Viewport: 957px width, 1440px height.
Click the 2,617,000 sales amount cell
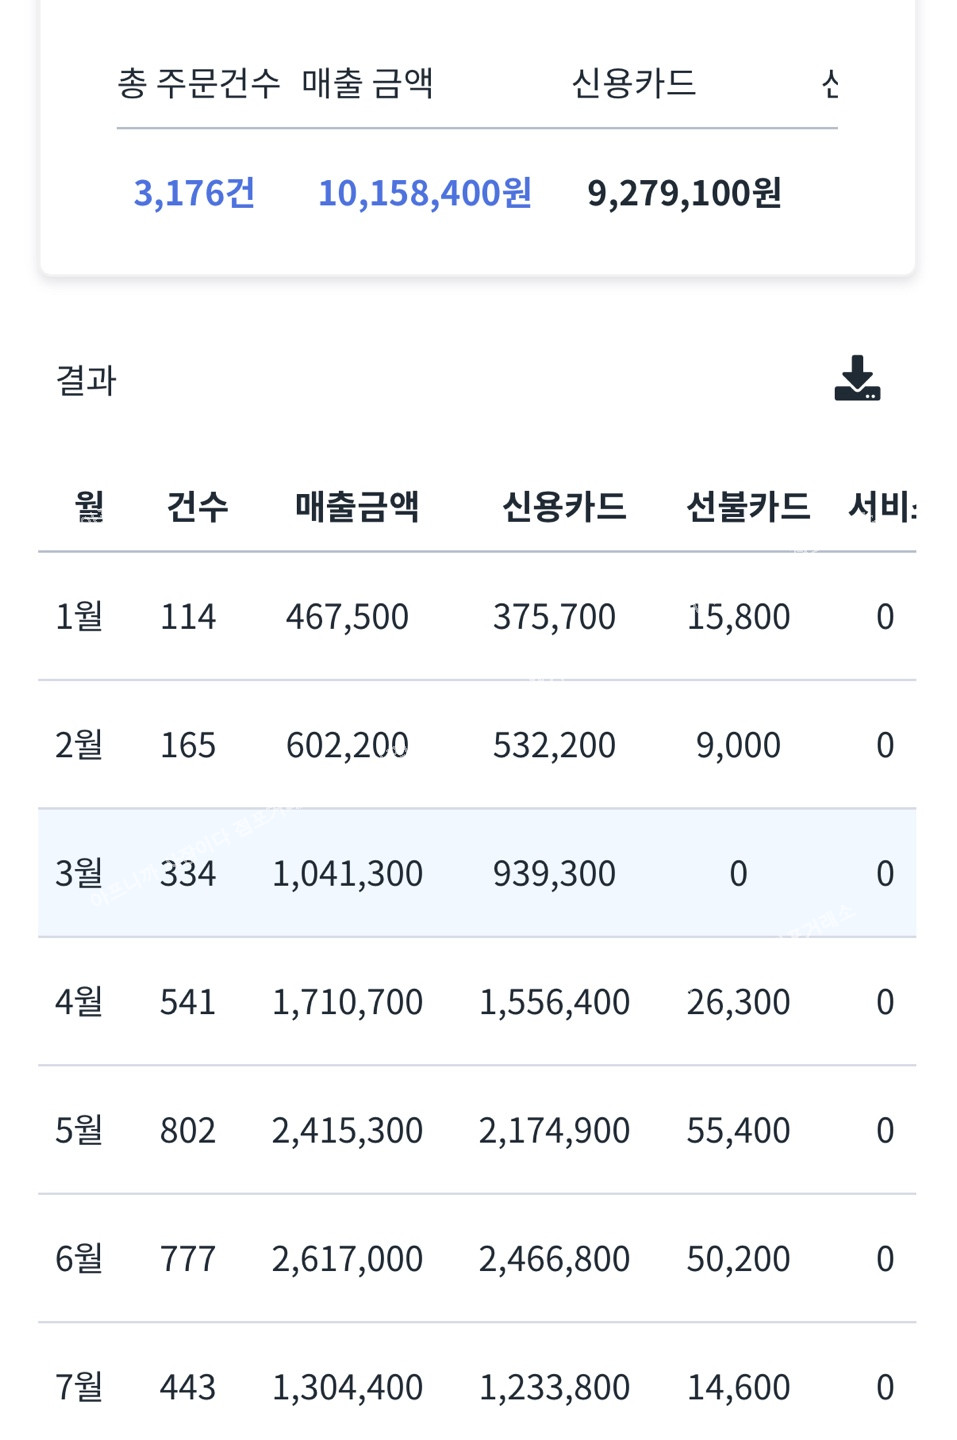347,1258
